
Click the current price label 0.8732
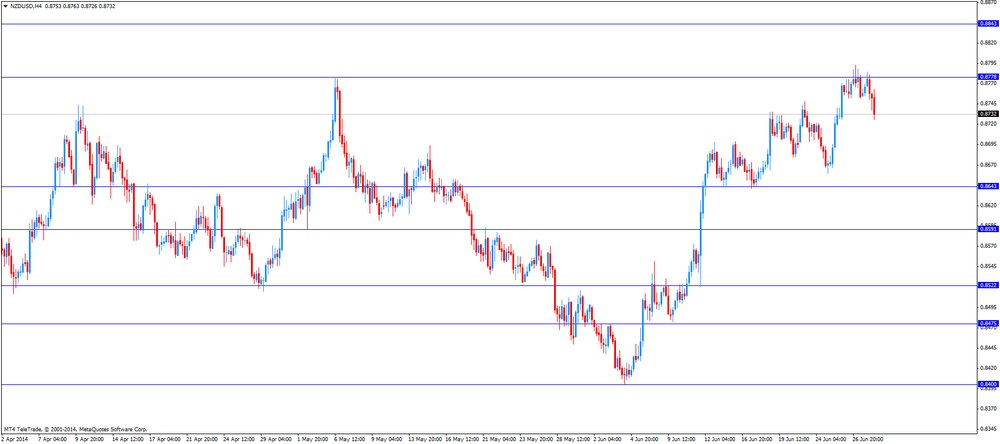pos(988,114)
